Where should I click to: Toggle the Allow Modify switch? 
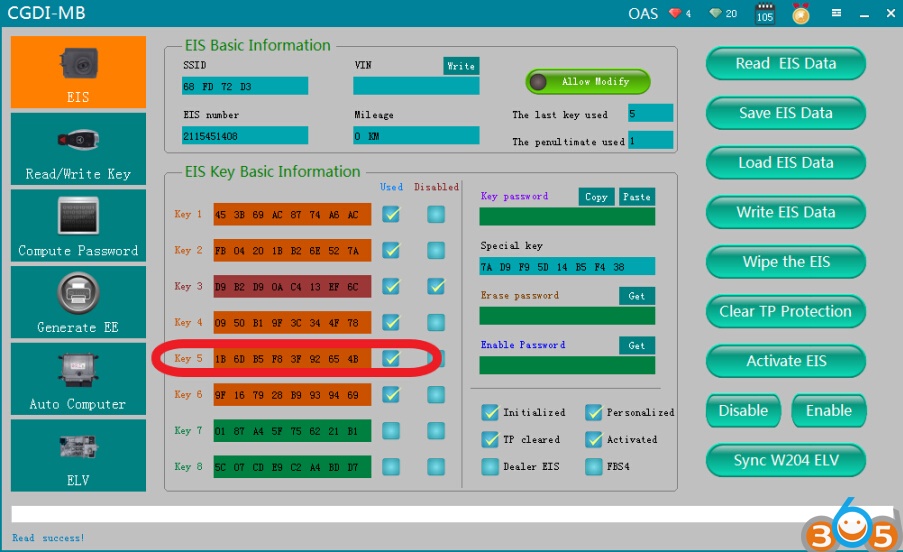coord(588,82)
